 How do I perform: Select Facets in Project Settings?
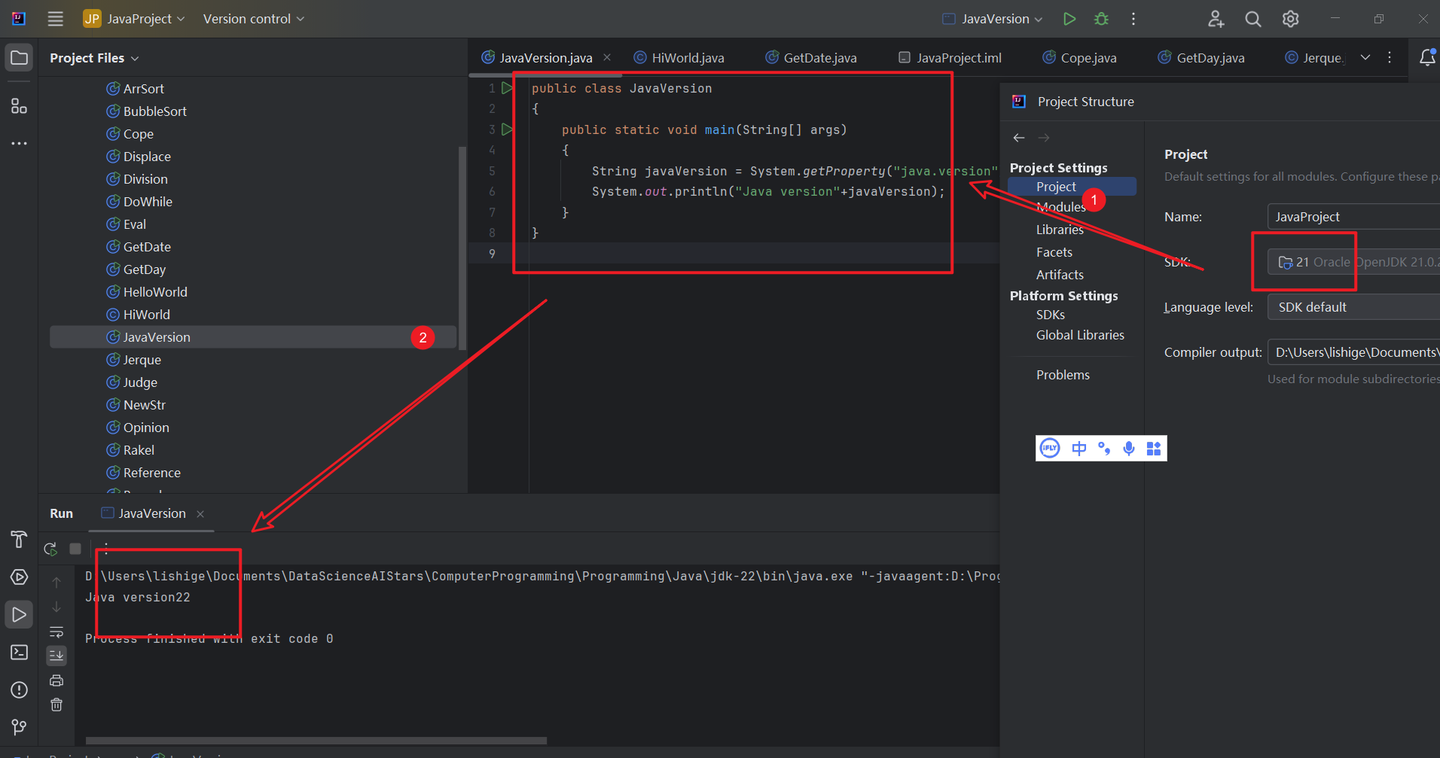click(1054, 252)
